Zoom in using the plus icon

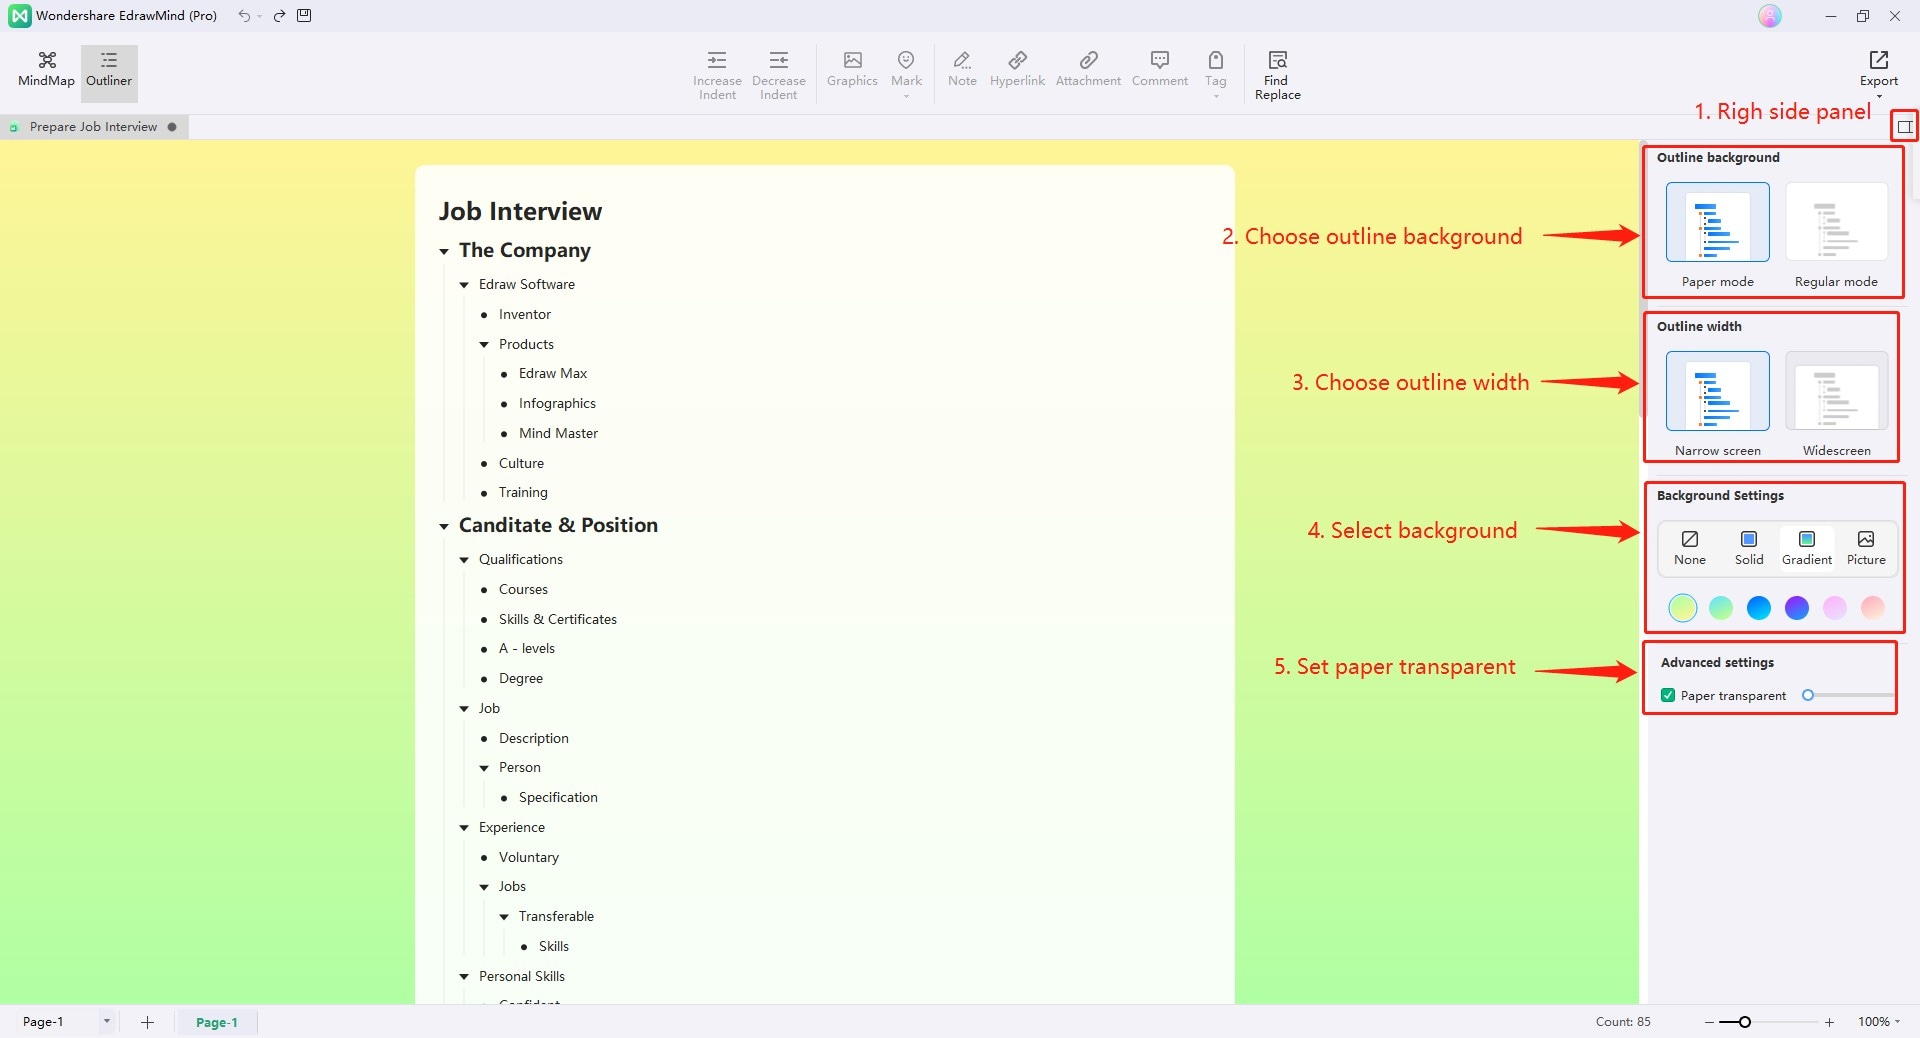(1829, 1022)
